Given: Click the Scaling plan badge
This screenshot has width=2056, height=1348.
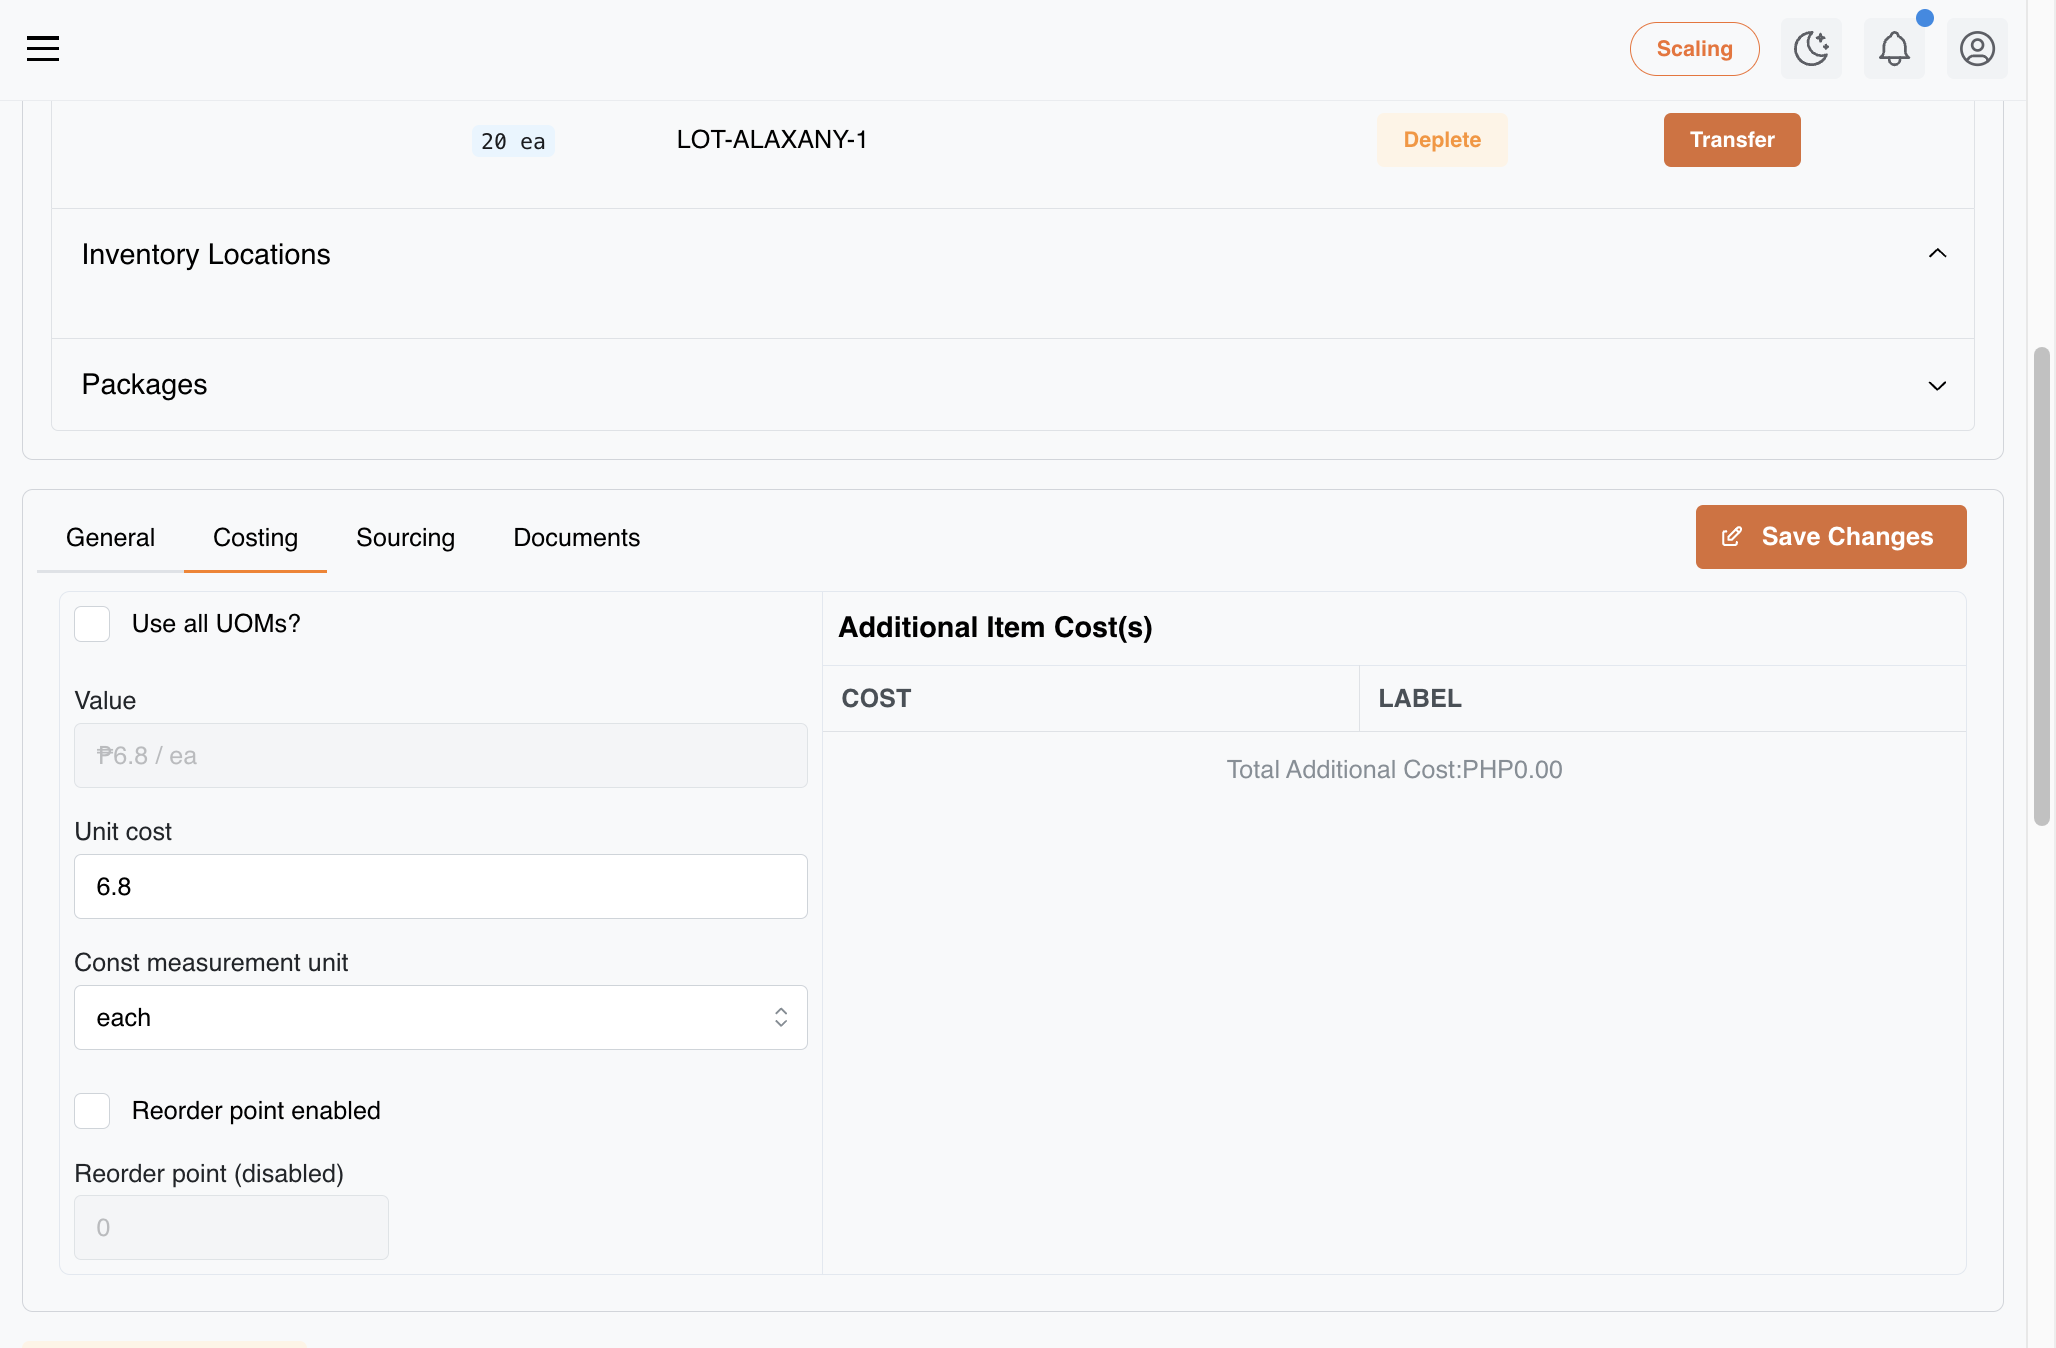Looking at the screenshot, I should (x=1694, y=48).
